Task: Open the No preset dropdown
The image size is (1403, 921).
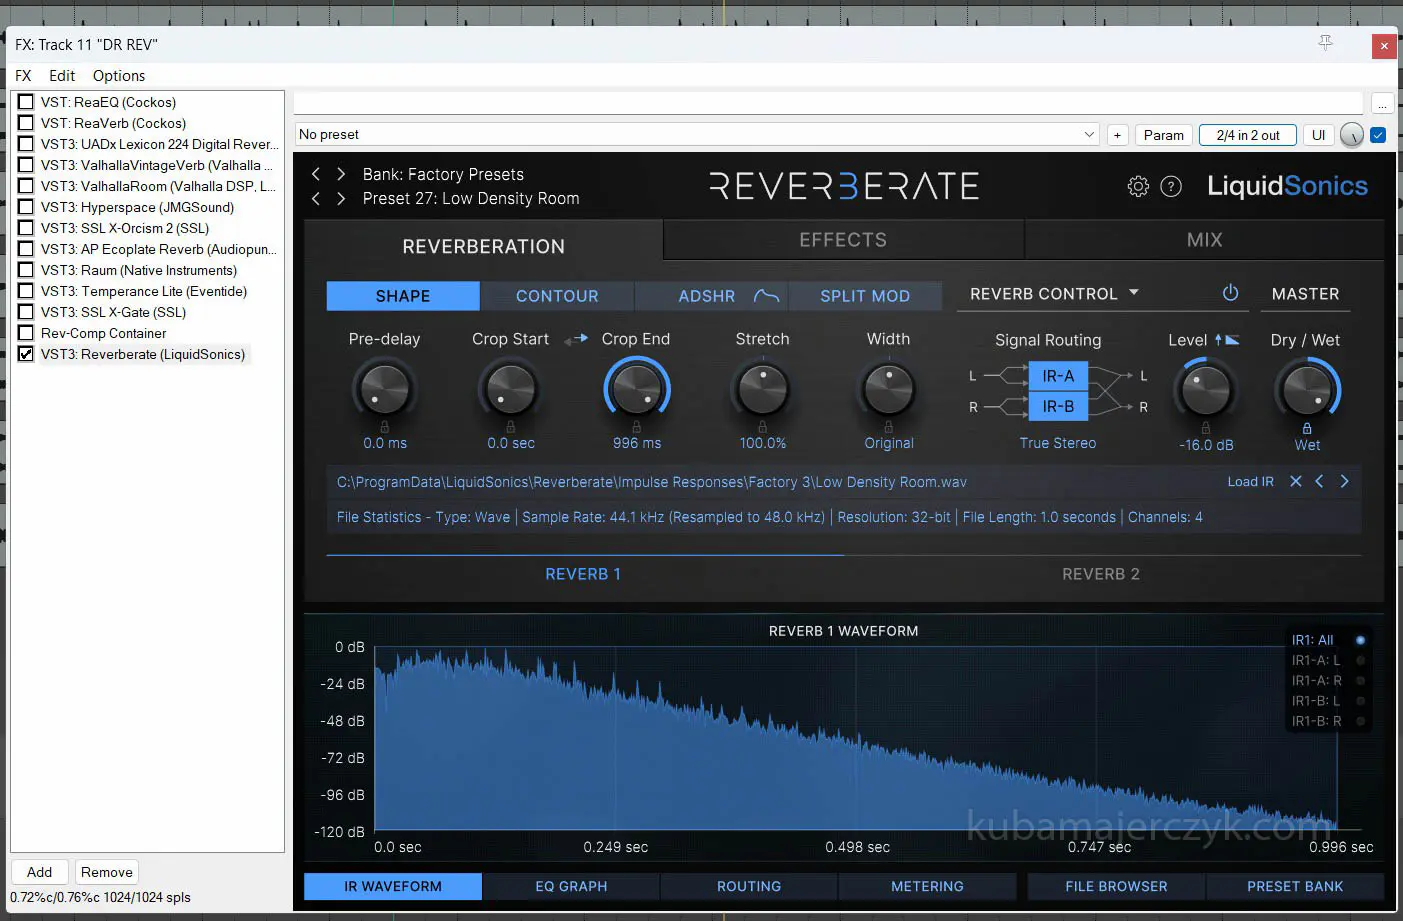Action: (1089, 135)
